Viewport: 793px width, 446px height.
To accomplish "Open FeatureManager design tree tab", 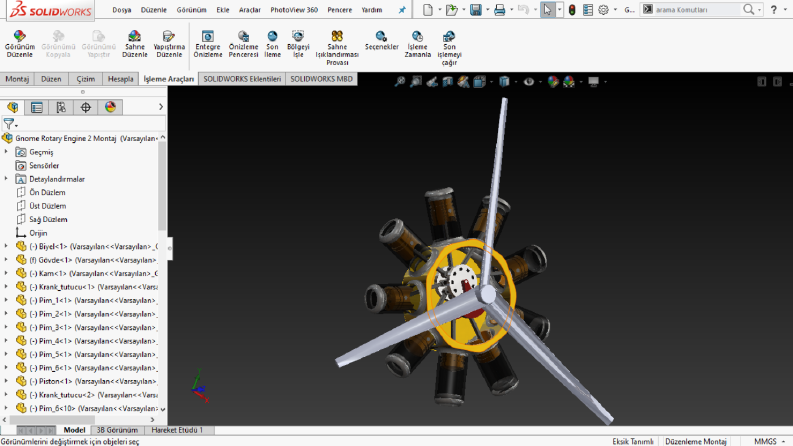I will pos(13,107).
